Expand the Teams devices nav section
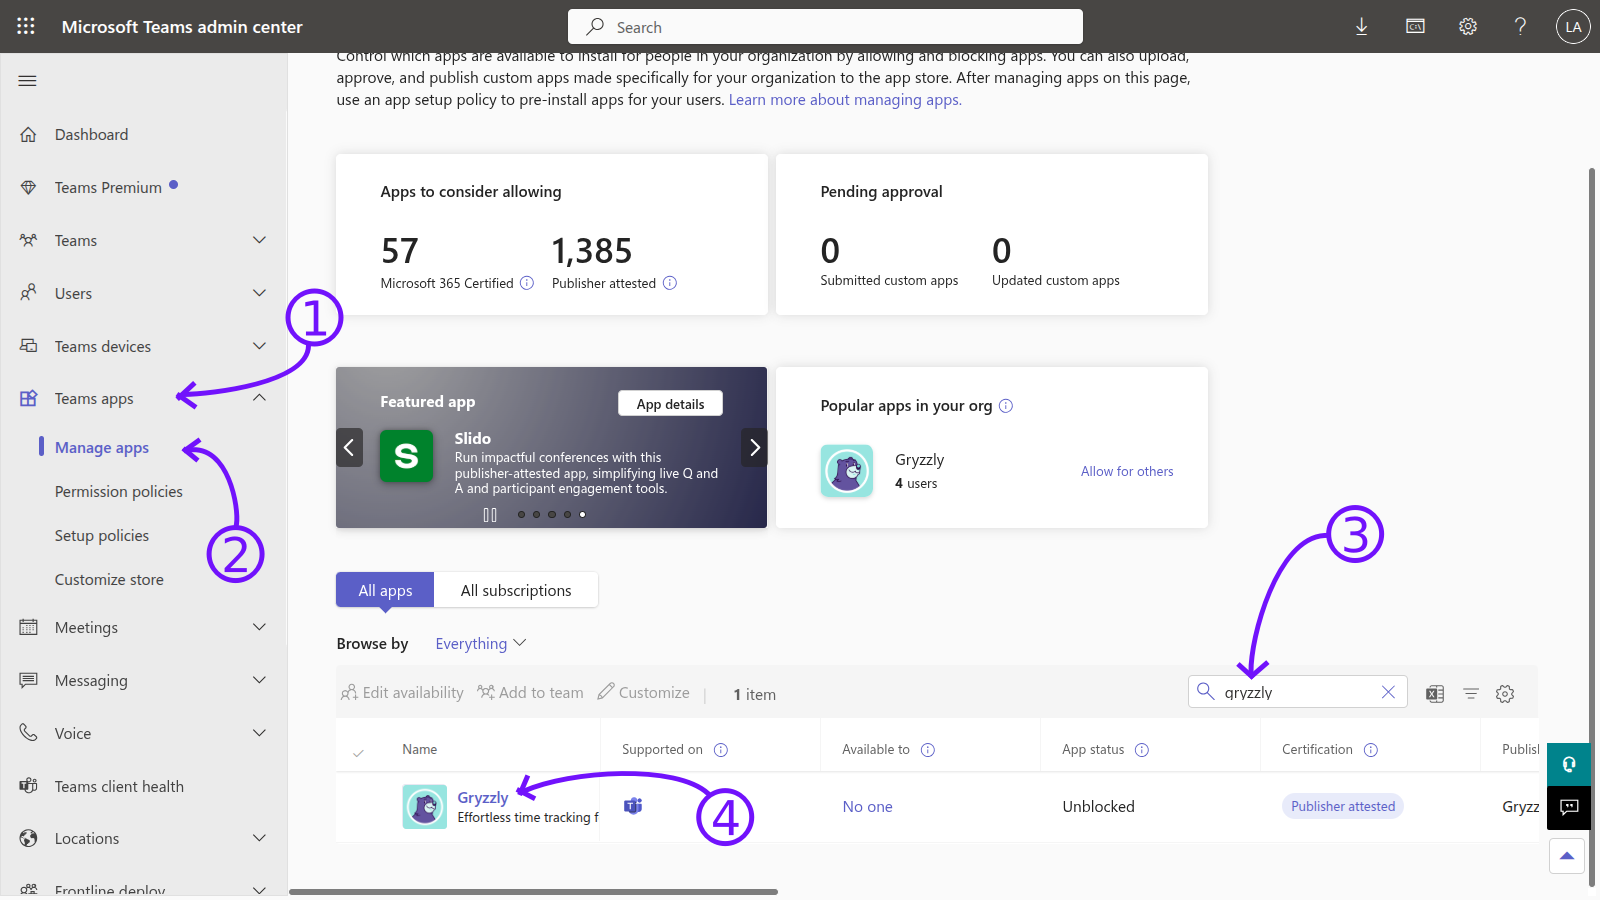This screenshot has width=1600, height=900. (260, 346)
